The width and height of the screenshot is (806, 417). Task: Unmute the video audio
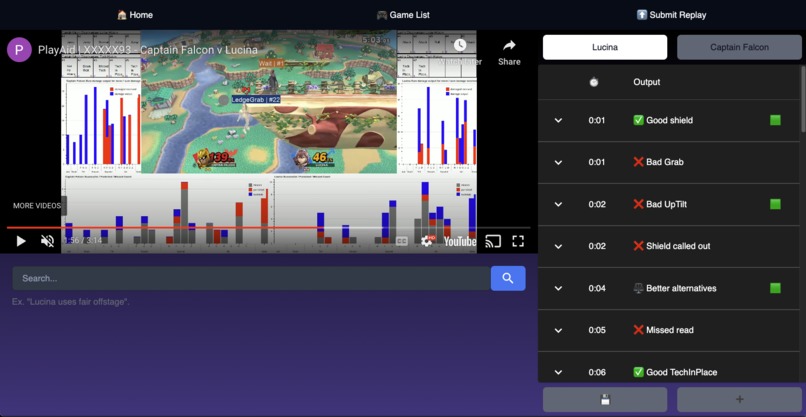47,241
